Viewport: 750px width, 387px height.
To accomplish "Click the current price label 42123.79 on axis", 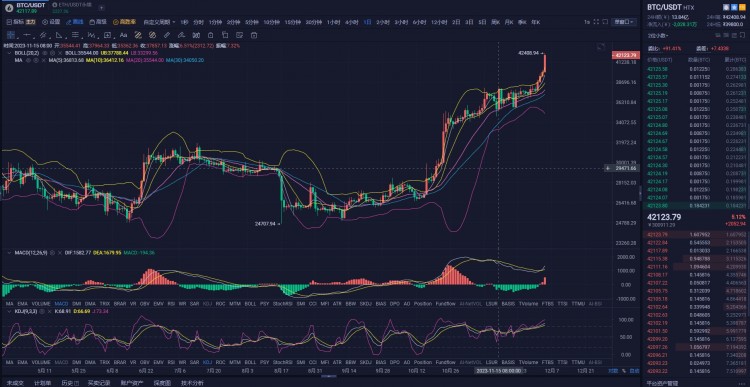I will (626, 55).
